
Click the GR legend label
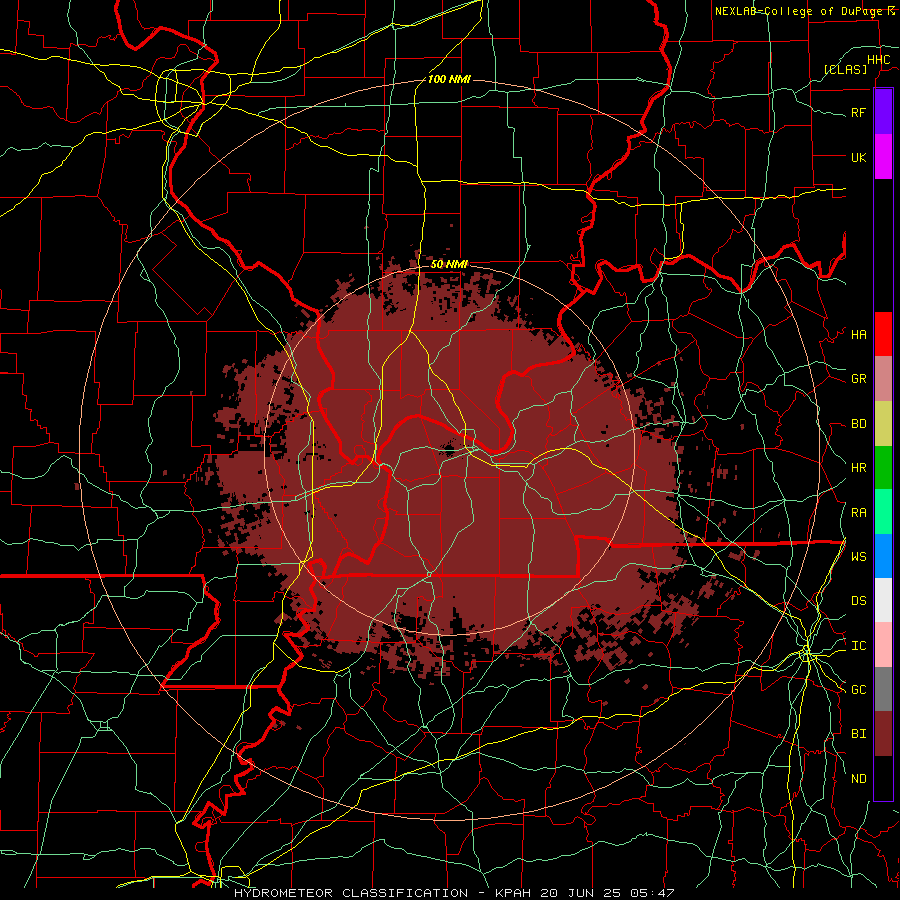point(858,379)
